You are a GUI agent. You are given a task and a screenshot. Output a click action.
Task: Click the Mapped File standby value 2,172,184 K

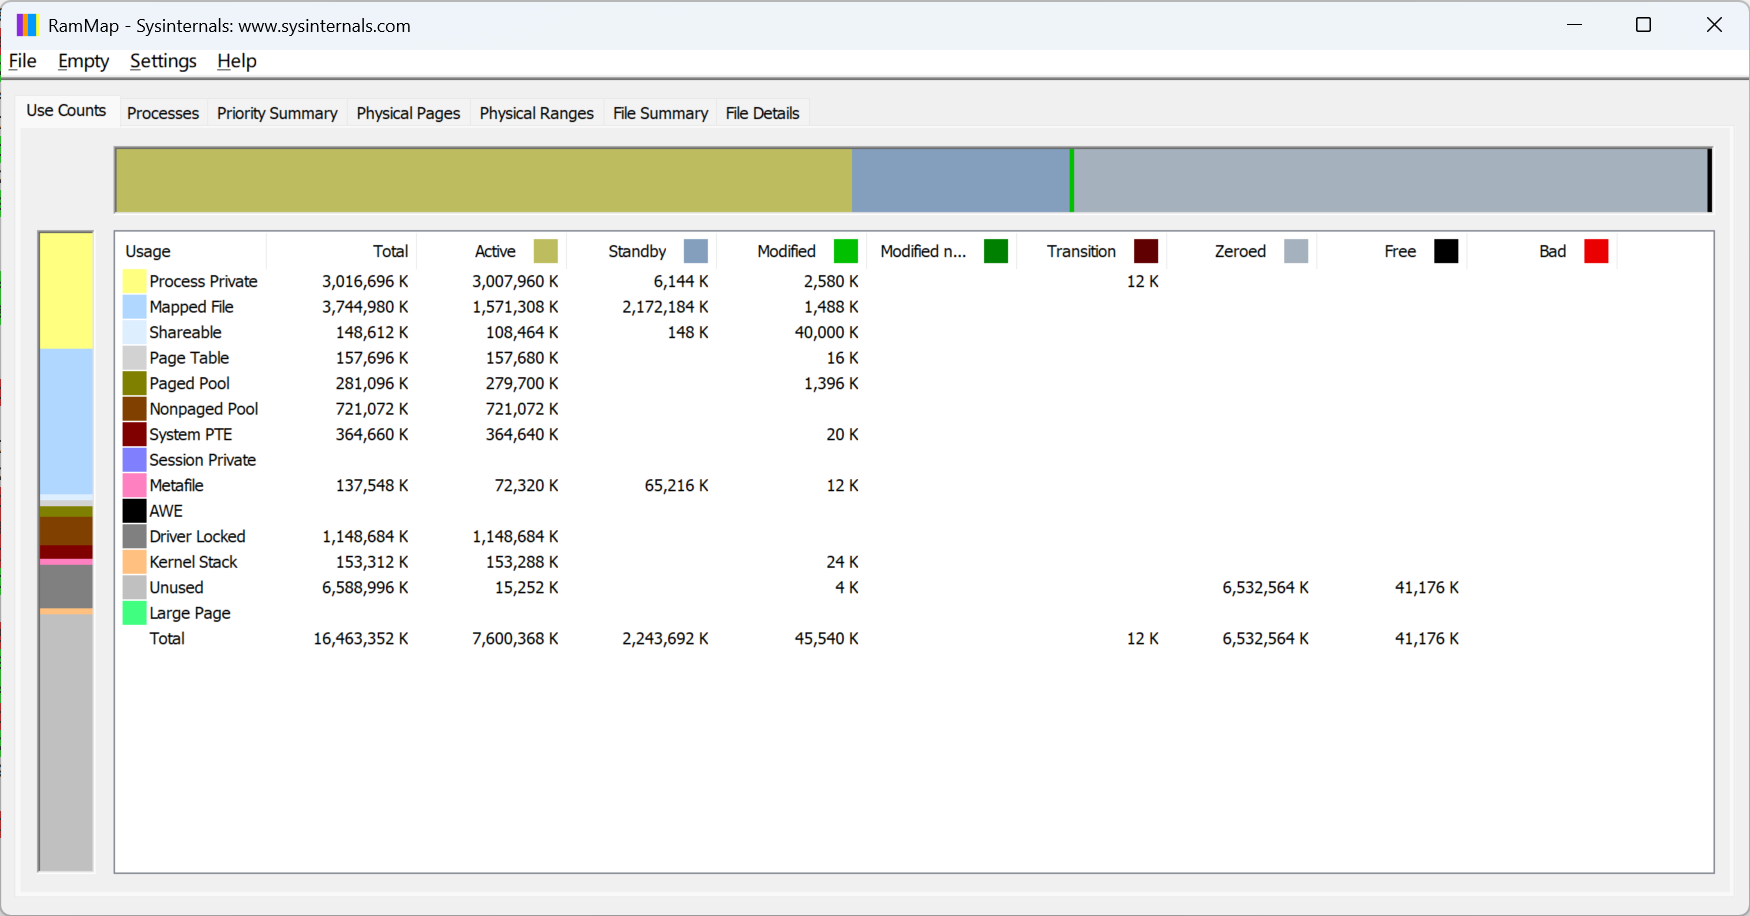(665, 307)
